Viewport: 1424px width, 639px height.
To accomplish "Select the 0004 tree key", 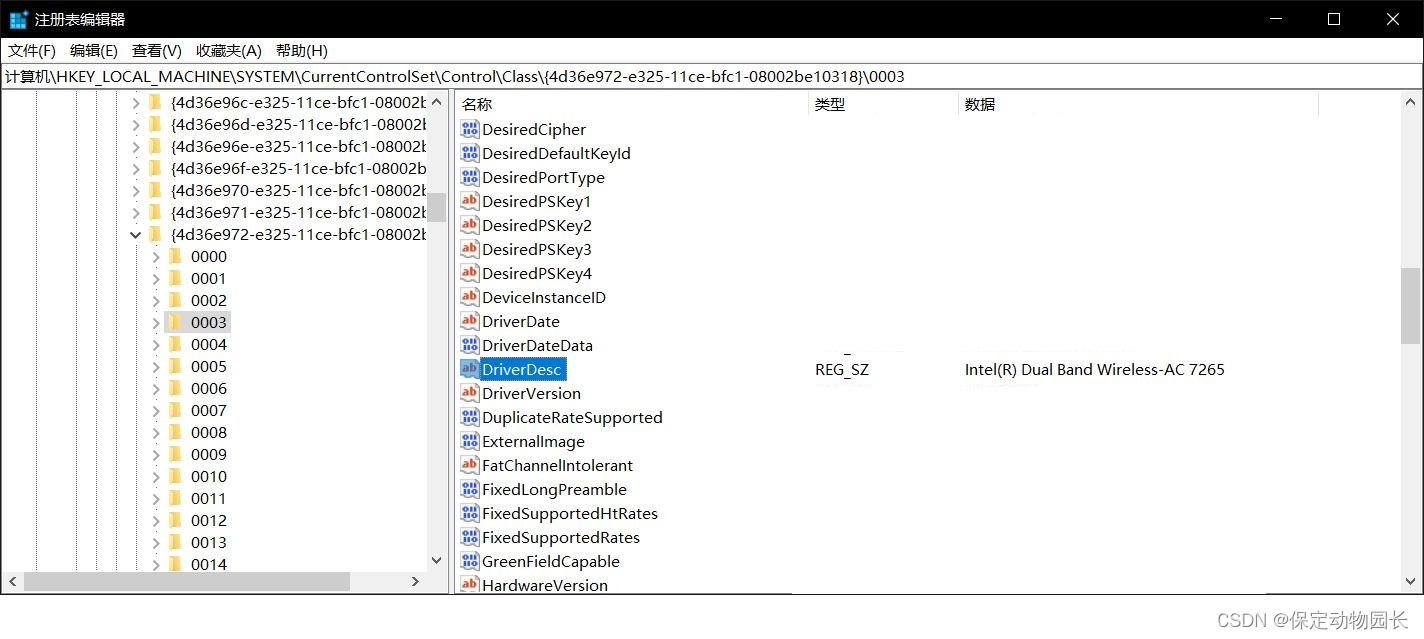I will pyautogui.click(x=209, y=344).
